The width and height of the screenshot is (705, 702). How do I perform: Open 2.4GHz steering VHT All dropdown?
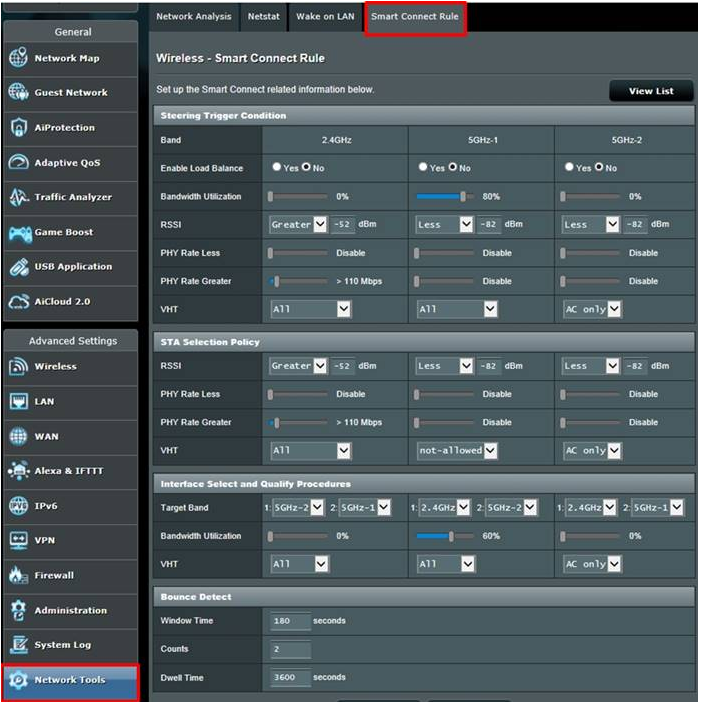coord(311,309)
